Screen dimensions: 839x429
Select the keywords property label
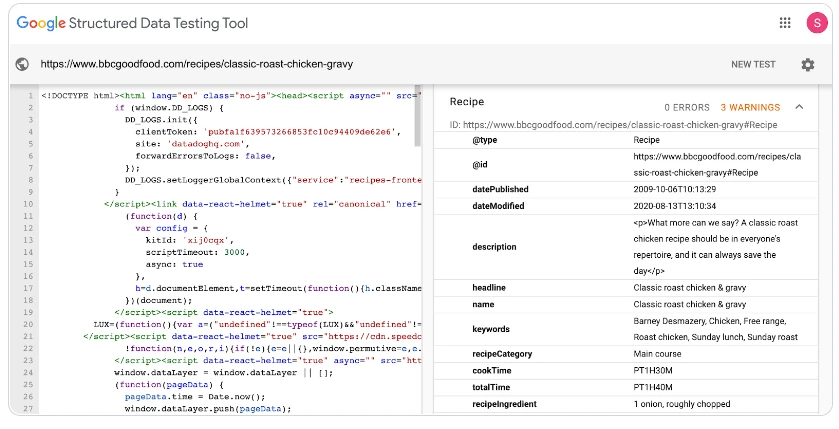click(491, 330)
